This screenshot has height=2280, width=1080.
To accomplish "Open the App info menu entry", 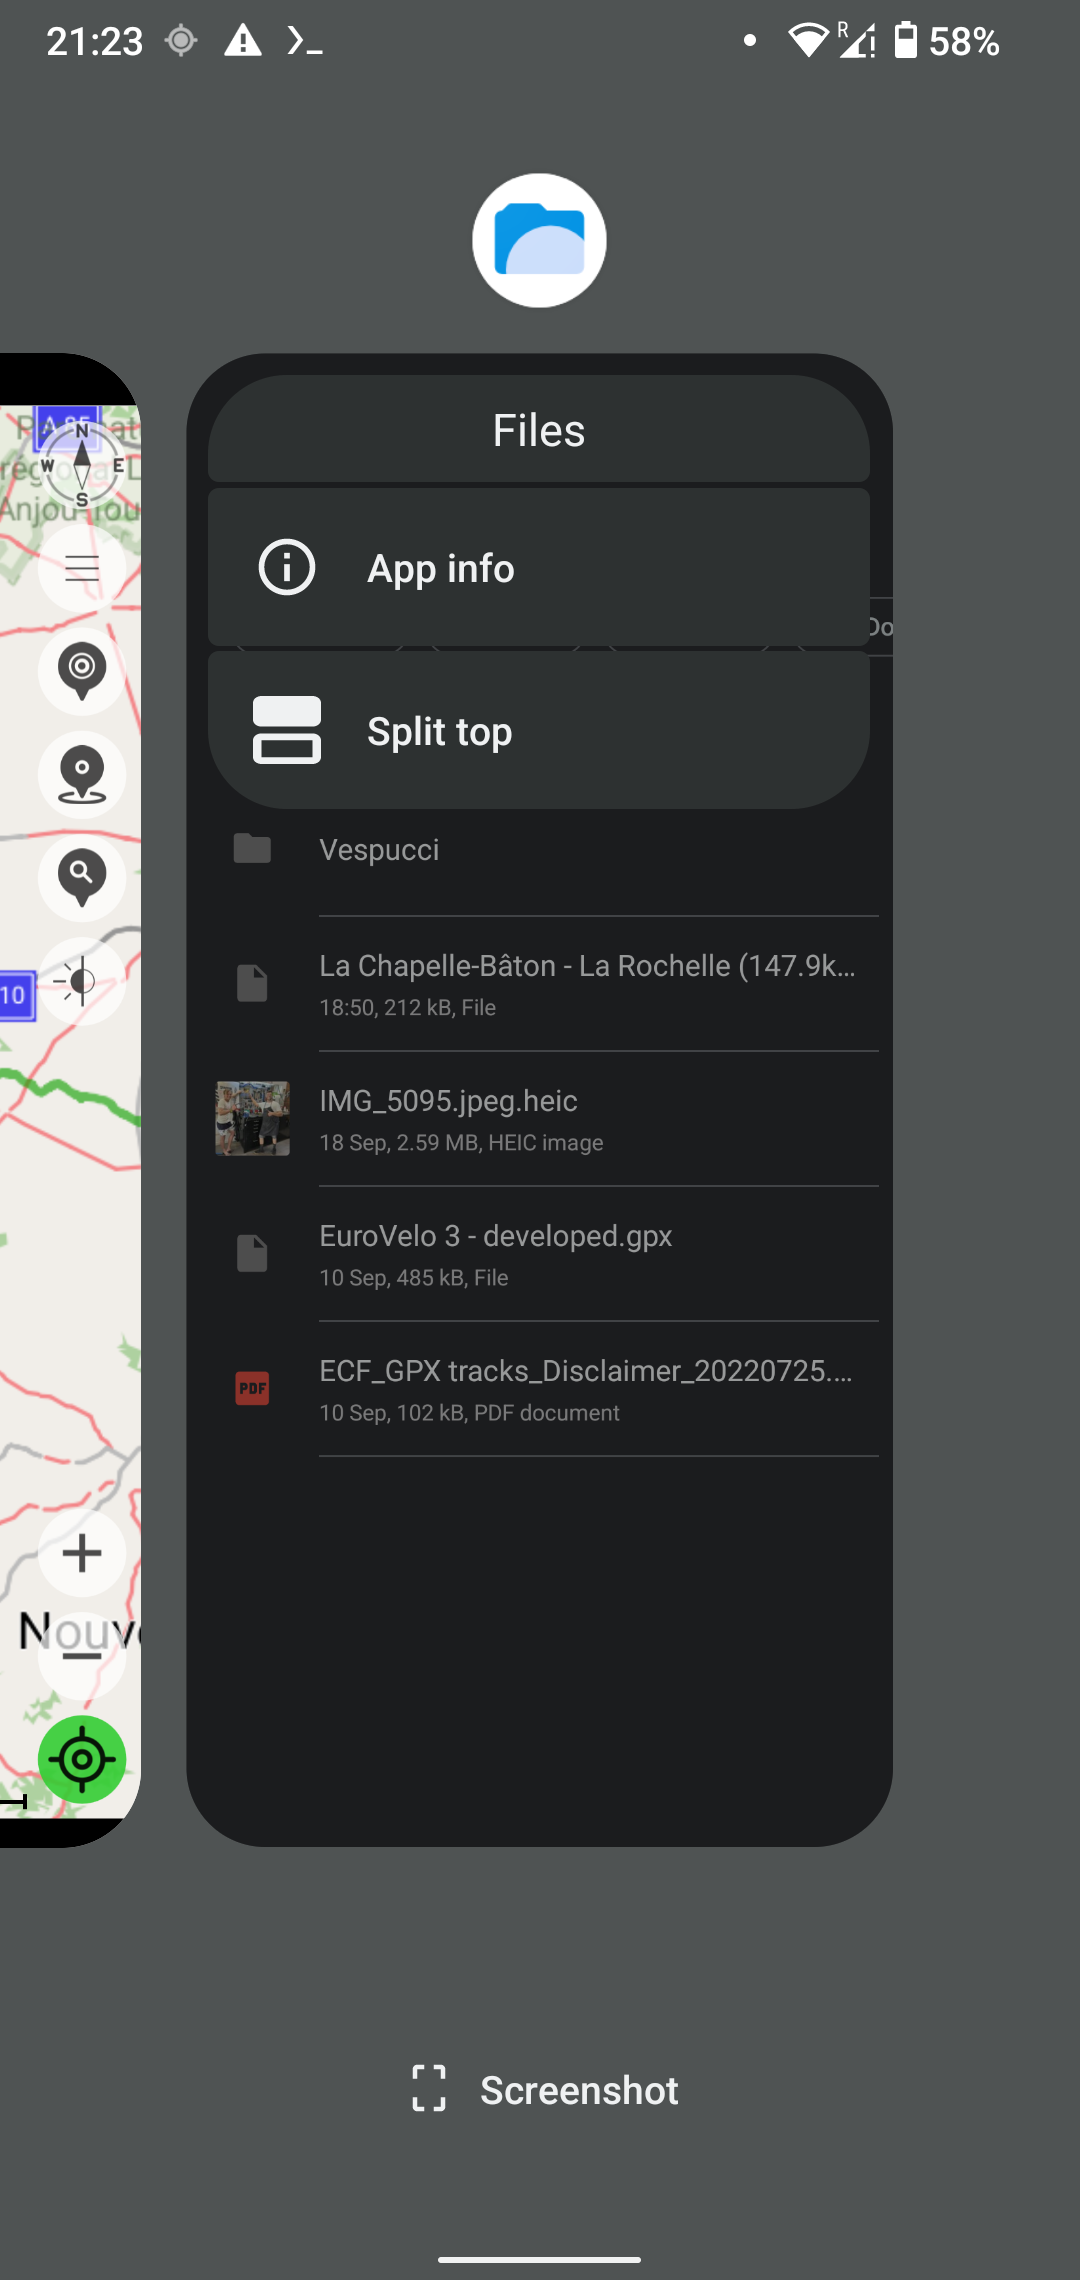I will pos(539,567).
